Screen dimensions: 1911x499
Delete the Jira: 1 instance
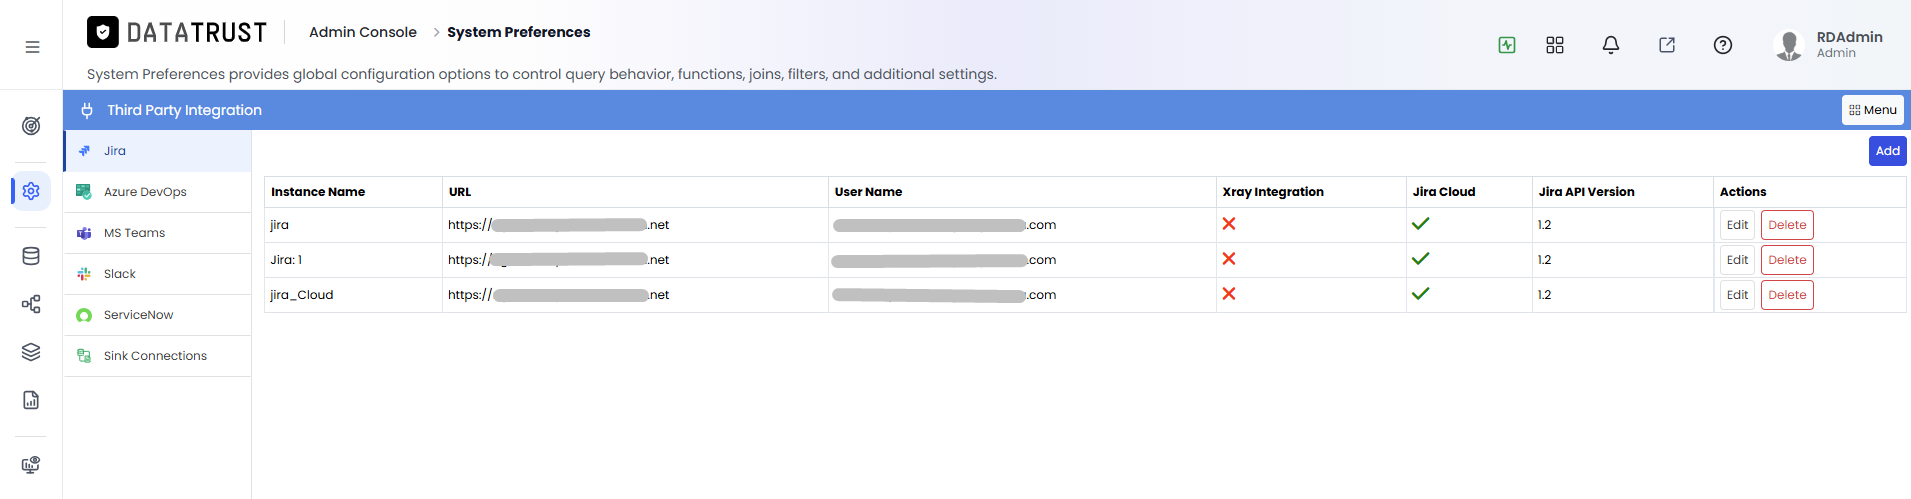(x=1787, y=260)
